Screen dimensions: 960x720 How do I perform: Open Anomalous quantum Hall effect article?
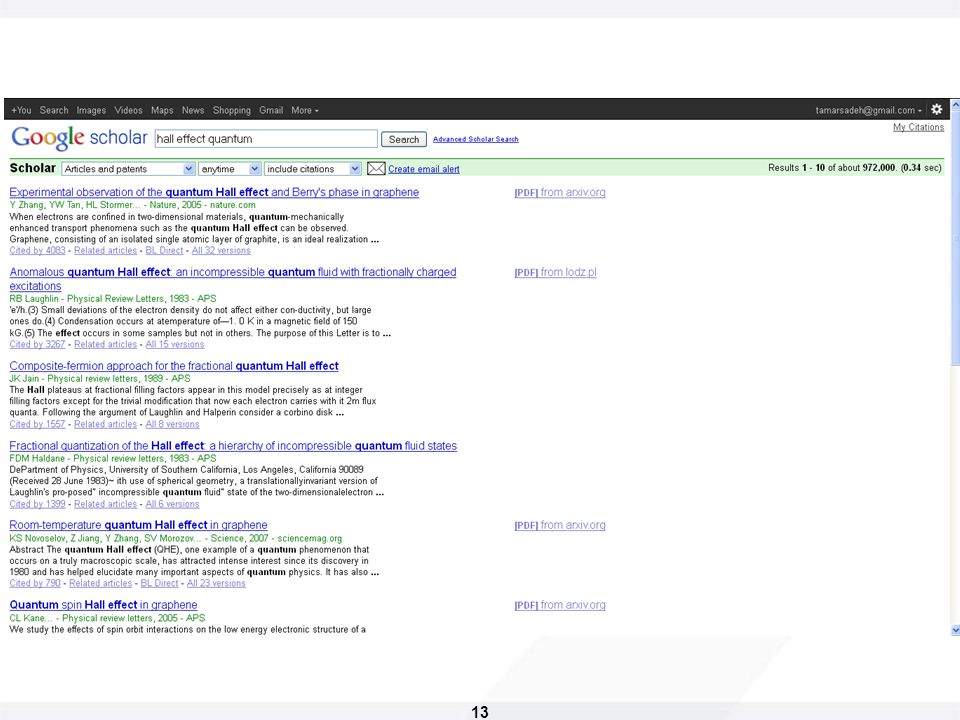(x=233, y=279)
